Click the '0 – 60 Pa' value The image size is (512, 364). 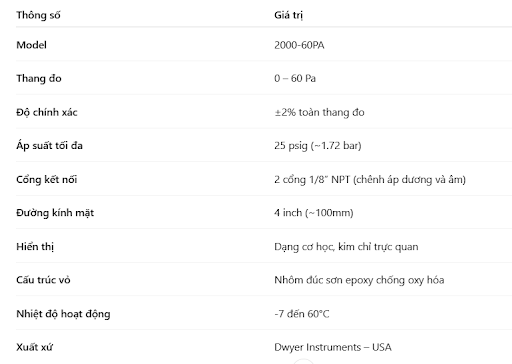pyautogui.click(x=295, y=78)
